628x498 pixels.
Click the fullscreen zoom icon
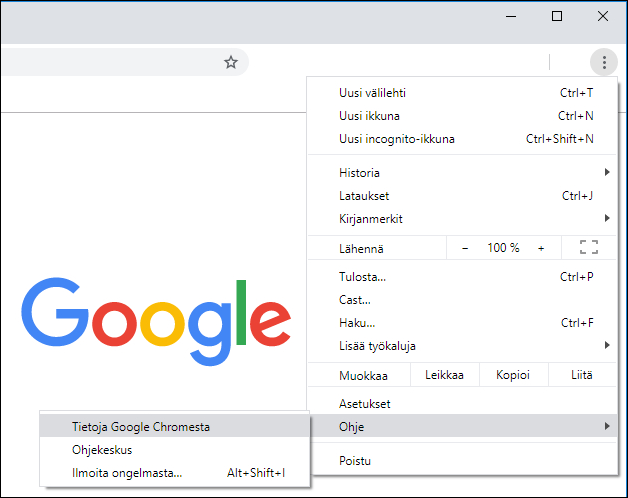pos(589,248)
